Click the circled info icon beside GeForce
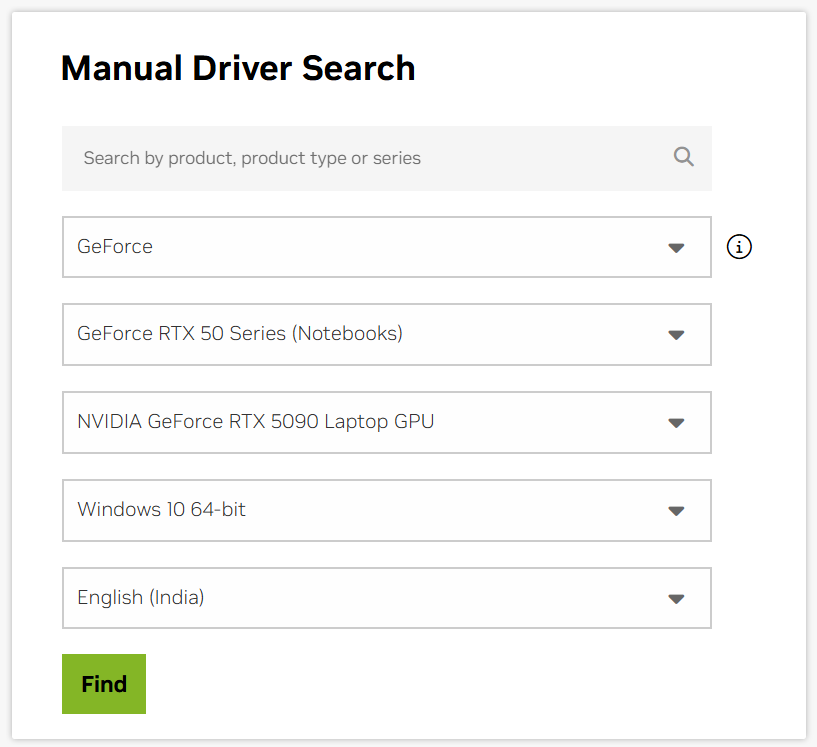This screenshot has width=817, height=747. [x=738, y=246]
